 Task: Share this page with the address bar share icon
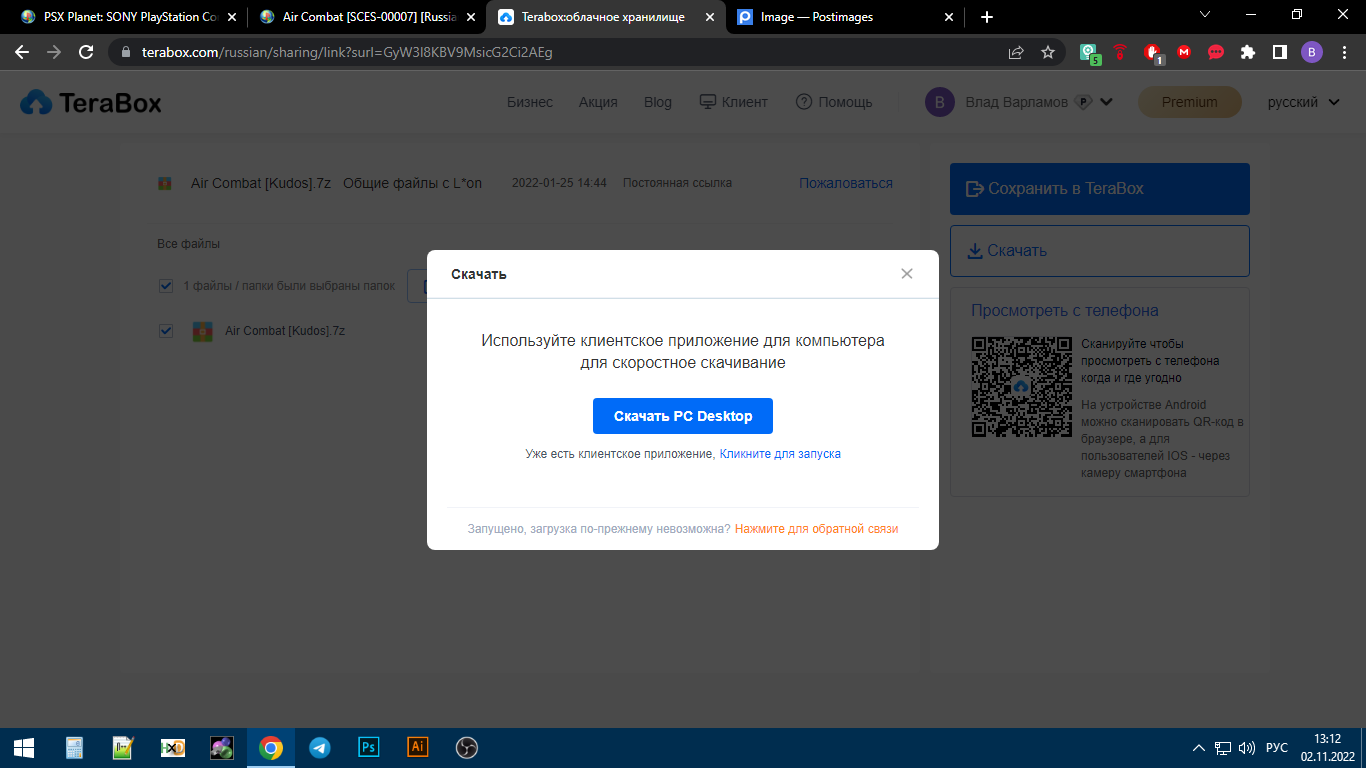pyautogui.click(x=1016, y=52)
